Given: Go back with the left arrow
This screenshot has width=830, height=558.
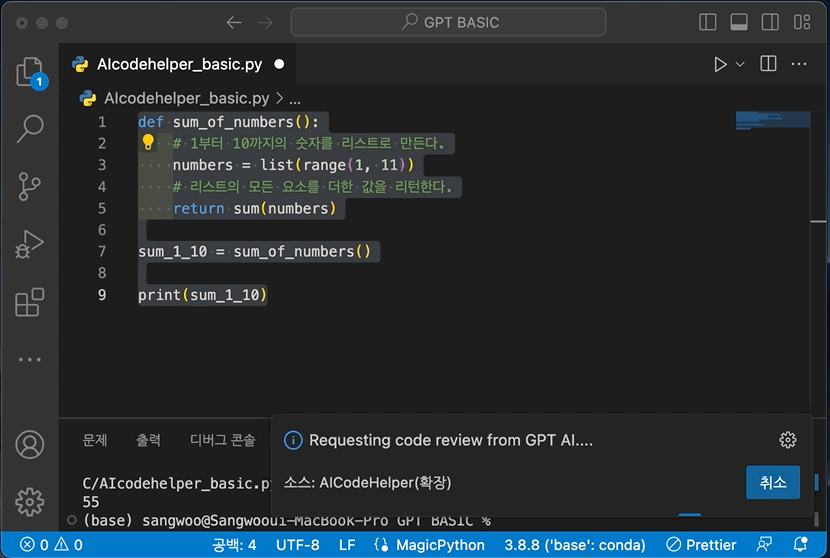Looking at the screenshot, I should 233,22.
